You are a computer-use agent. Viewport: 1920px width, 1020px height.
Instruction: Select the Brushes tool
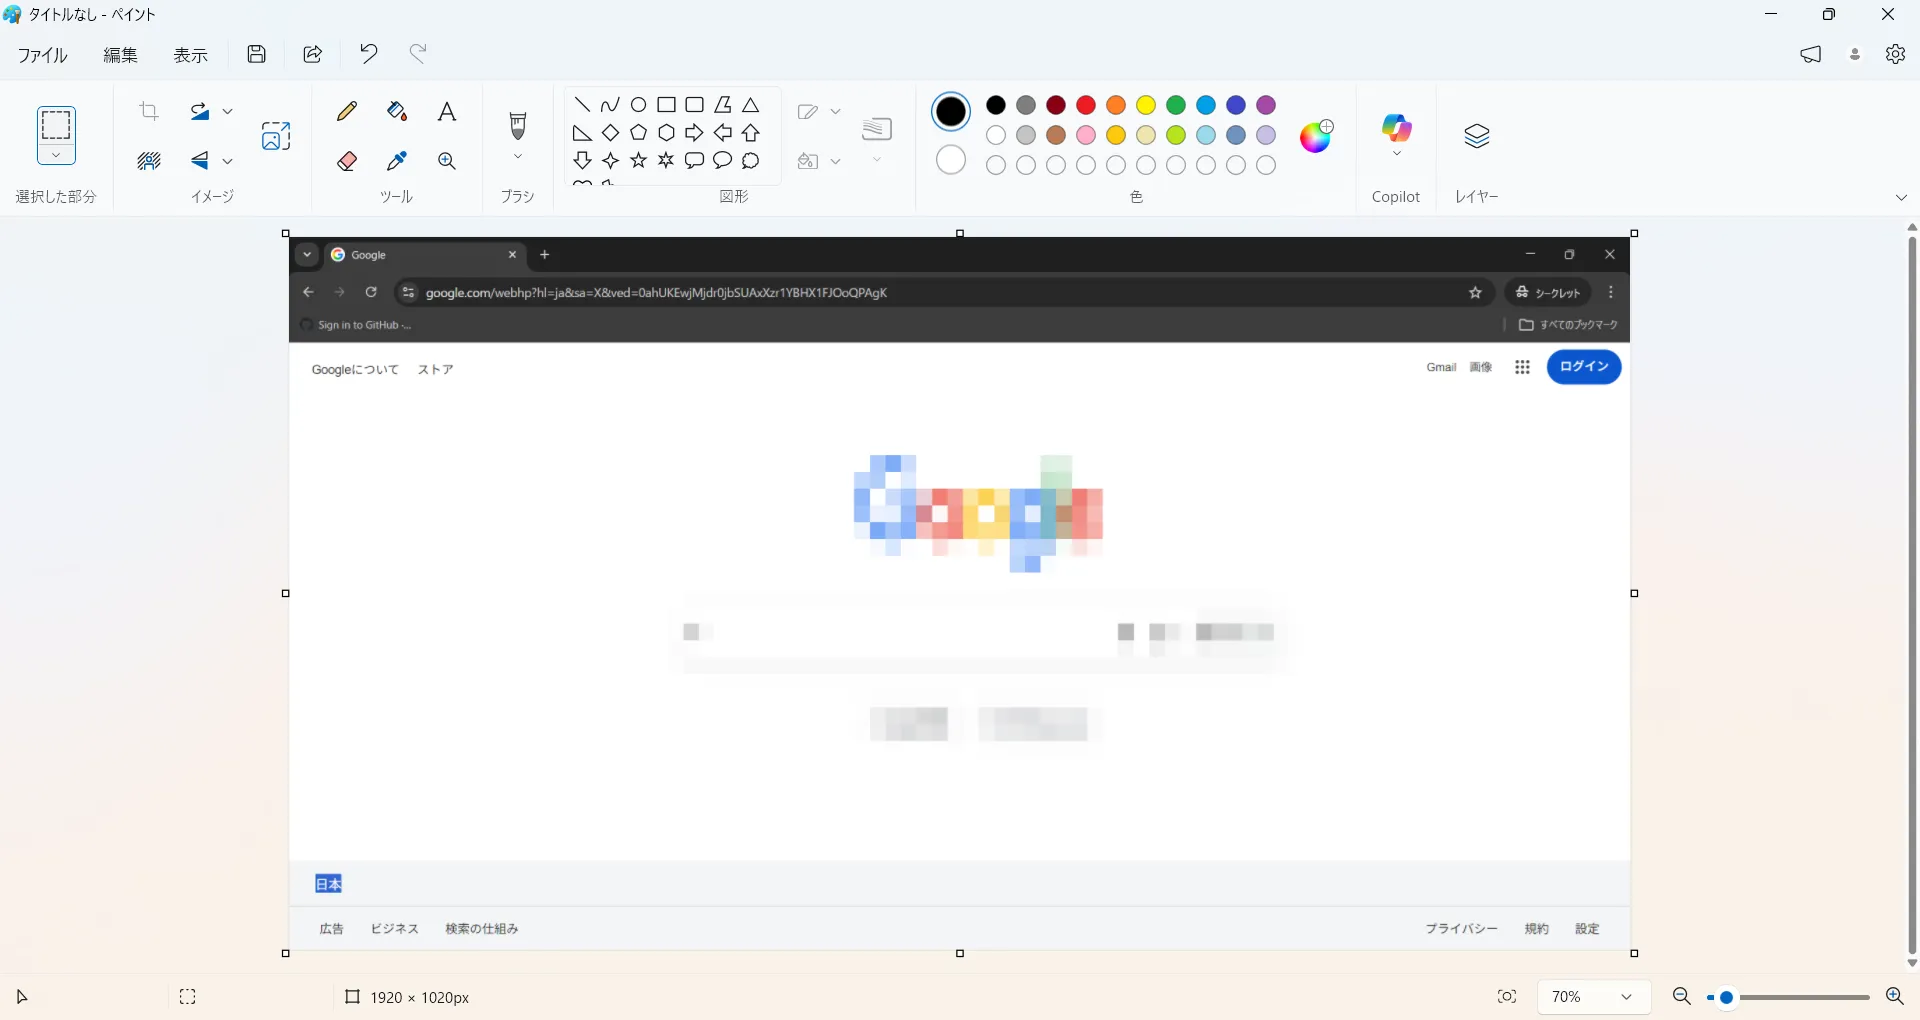518,125
